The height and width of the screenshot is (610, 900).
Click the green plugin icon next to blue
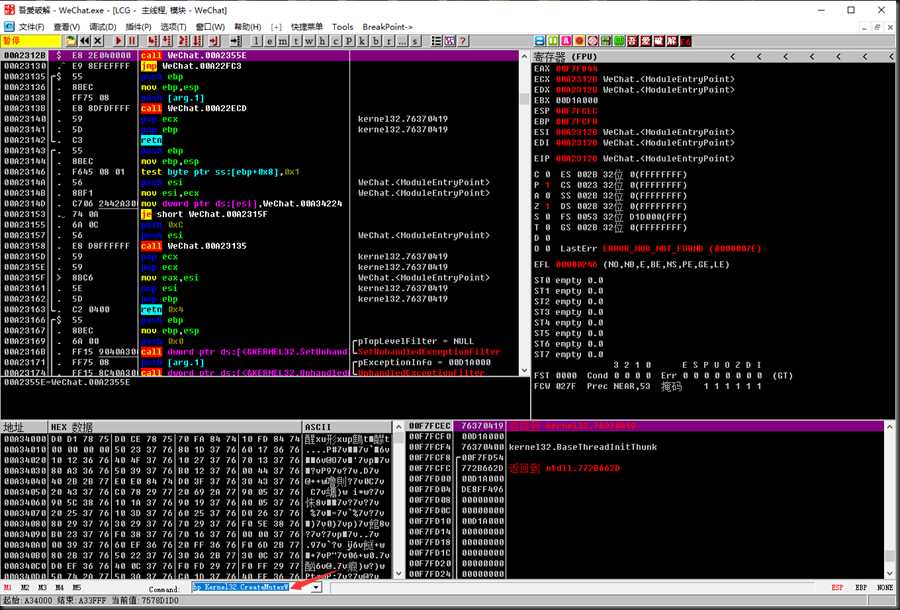click(553, 41)
